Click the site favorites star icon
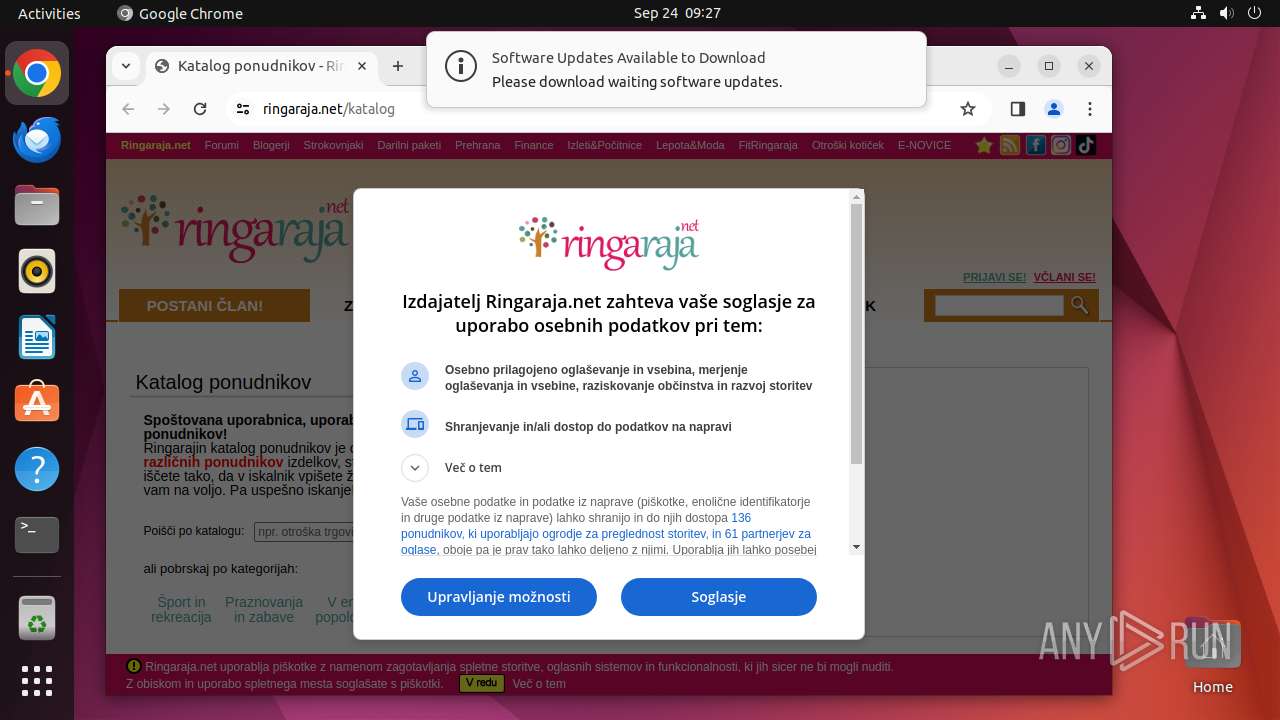The image size is (1280, 720). (x=984, y=145)
